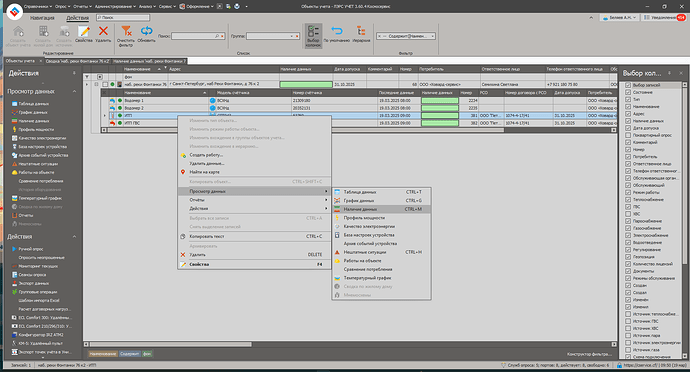Click the Удалить red X toolbar icon
The height and width of the screenshot is (372, 690).
point(103,31)
